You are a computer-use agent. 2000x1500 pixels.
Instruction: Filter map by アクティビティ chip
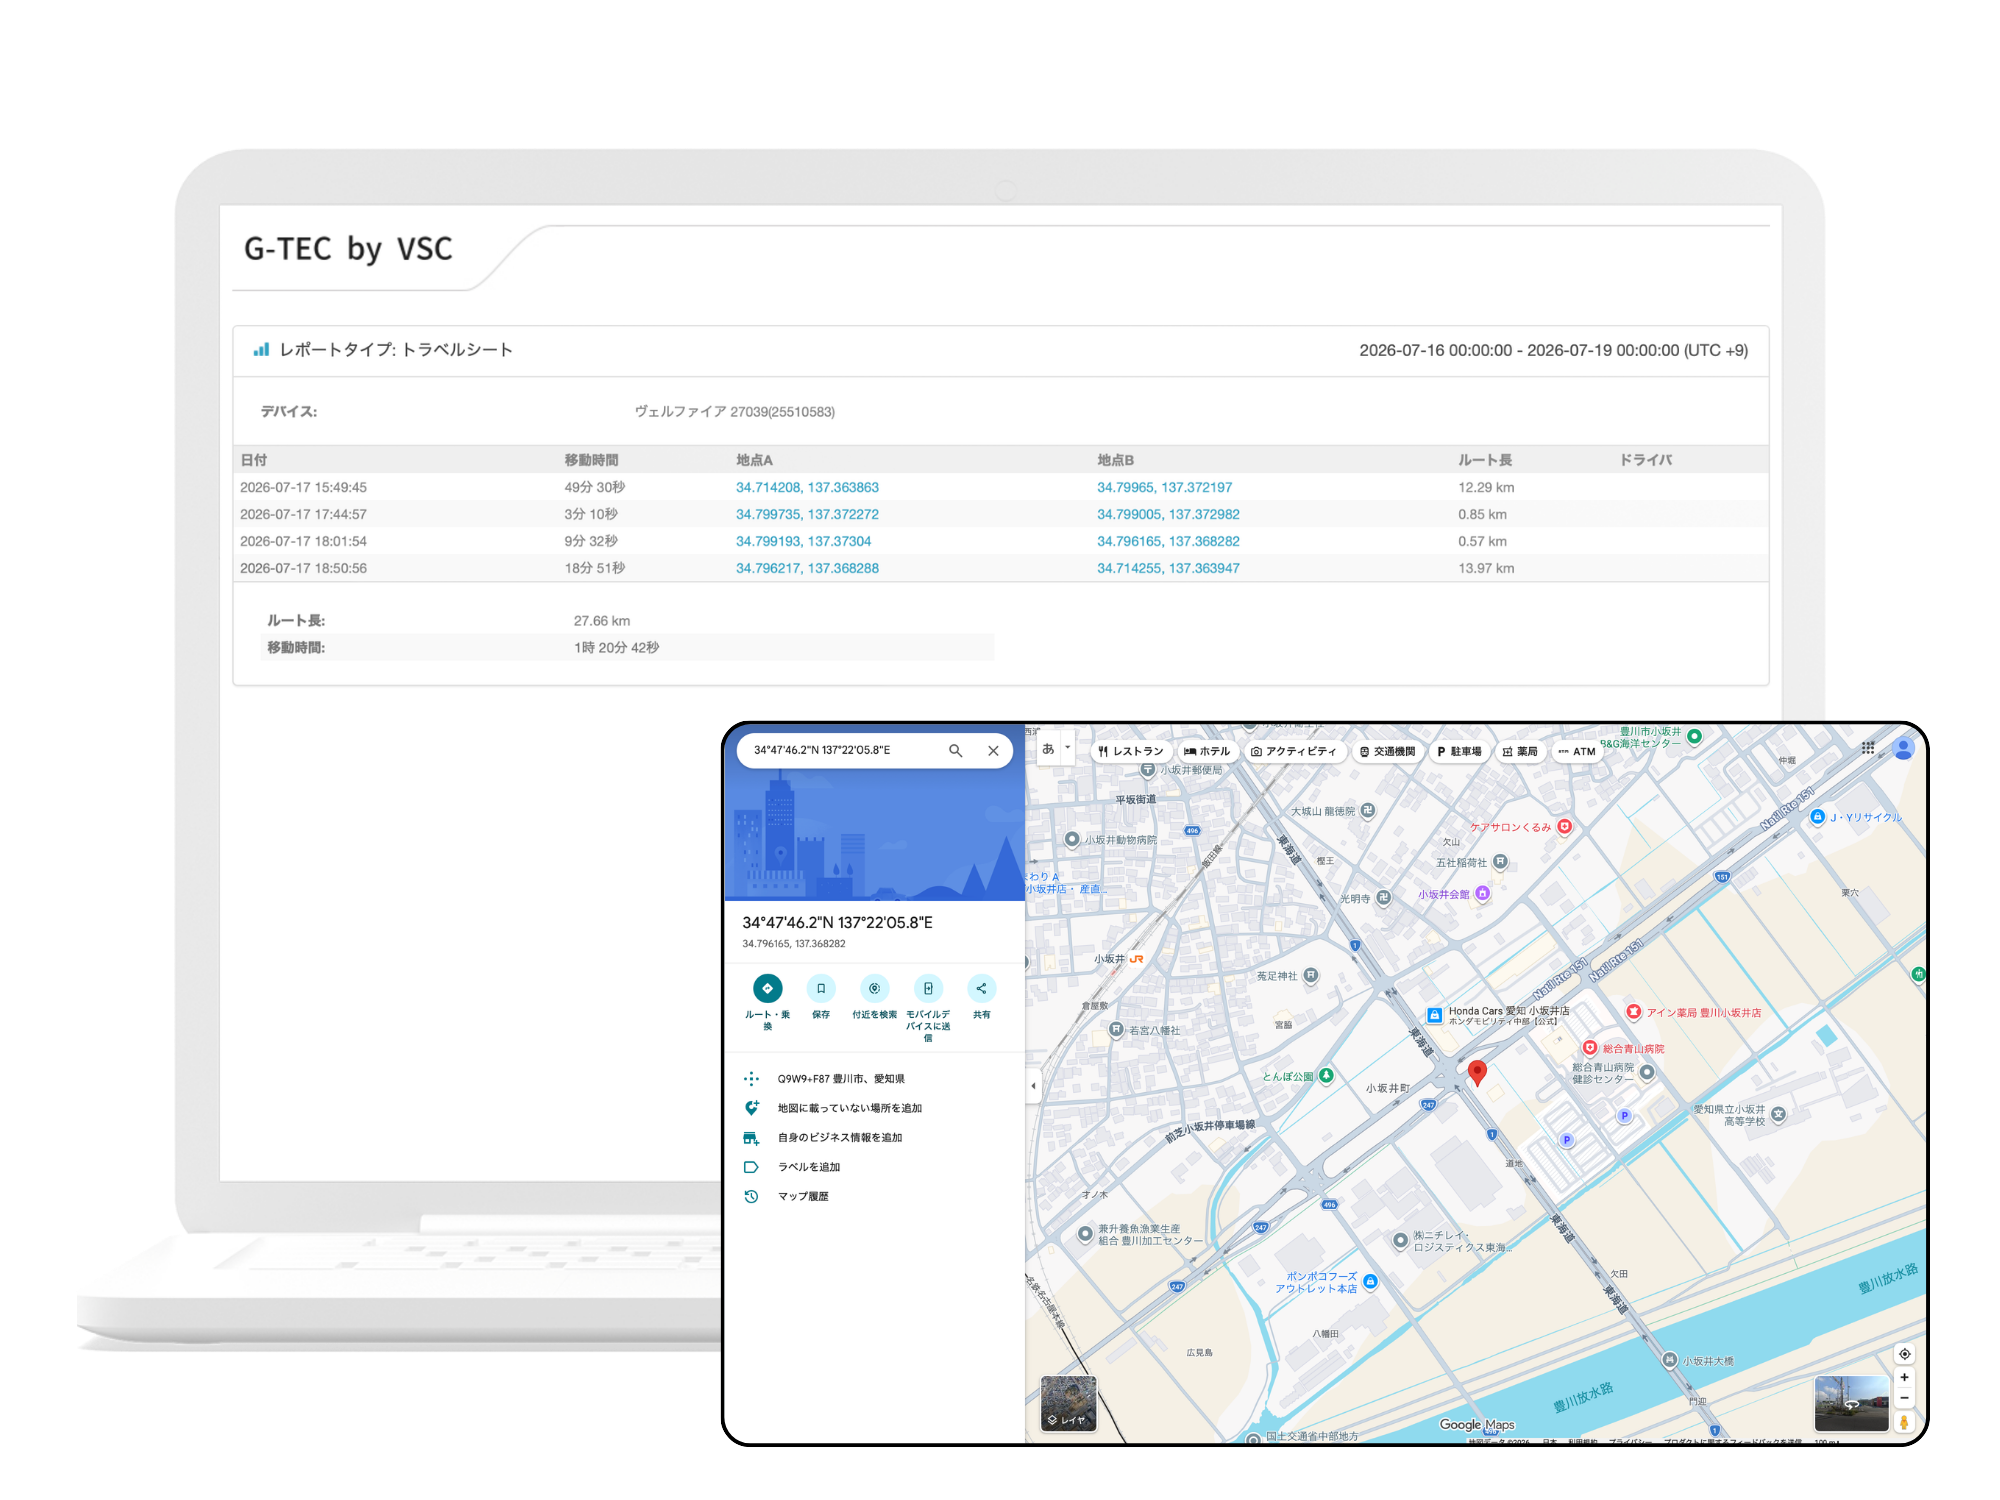[1293, 751]
